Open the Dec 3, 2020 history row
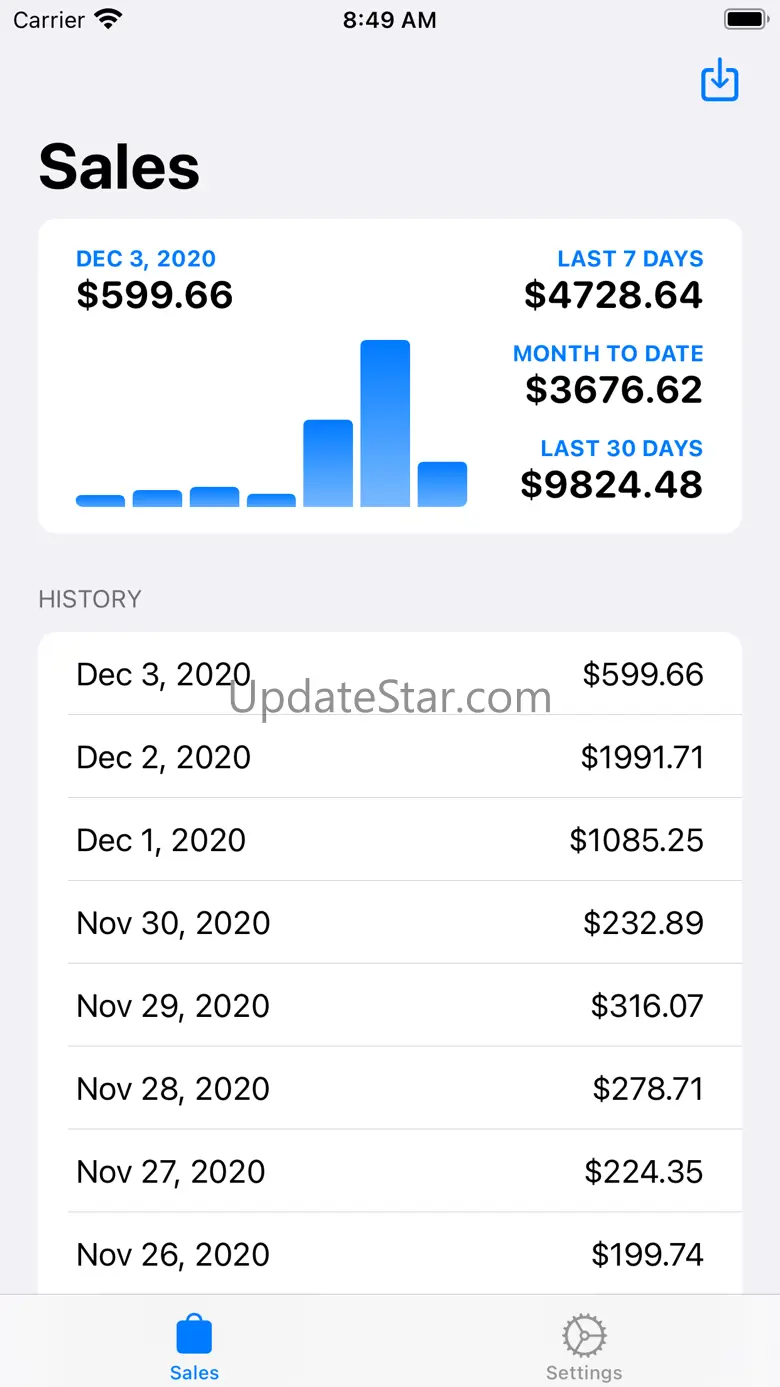This screenshot has height=1387, width=780. tap(390, 674)
